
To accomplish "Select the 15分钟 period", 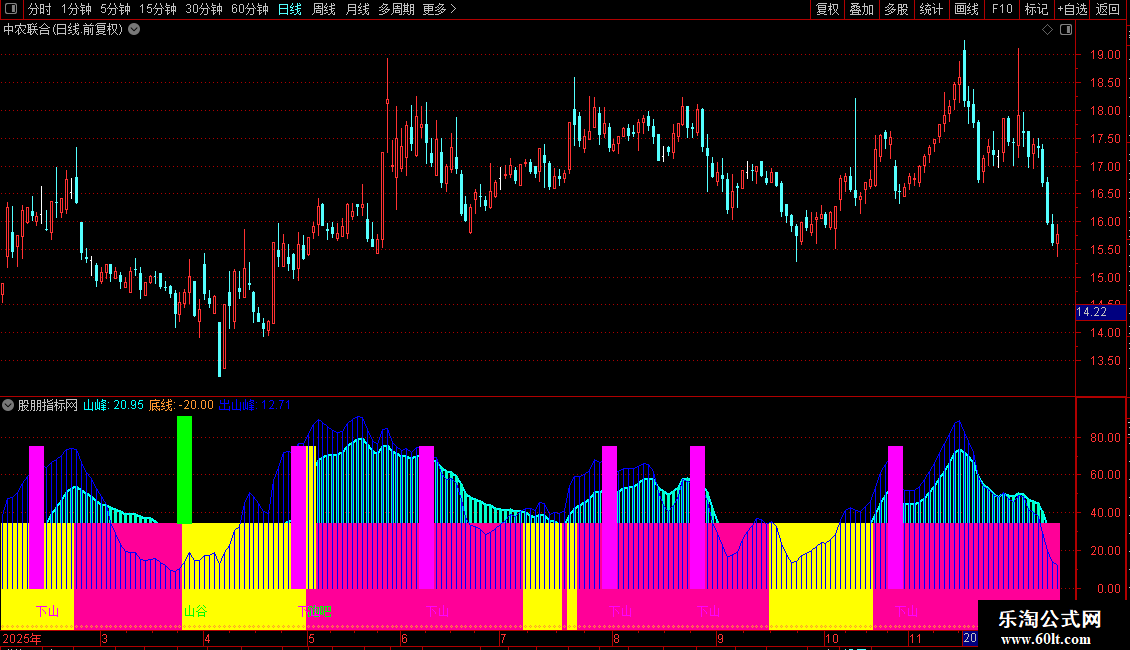I will pyautogui.click(x=157, y=9).
